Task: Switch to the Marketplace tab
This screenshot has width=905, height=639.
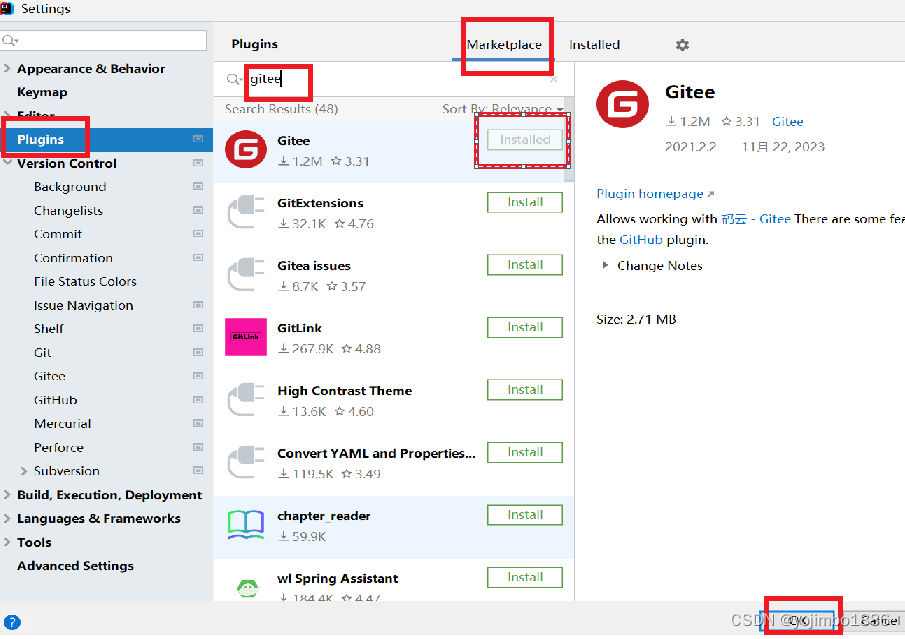Action: [x=504, y=45]
